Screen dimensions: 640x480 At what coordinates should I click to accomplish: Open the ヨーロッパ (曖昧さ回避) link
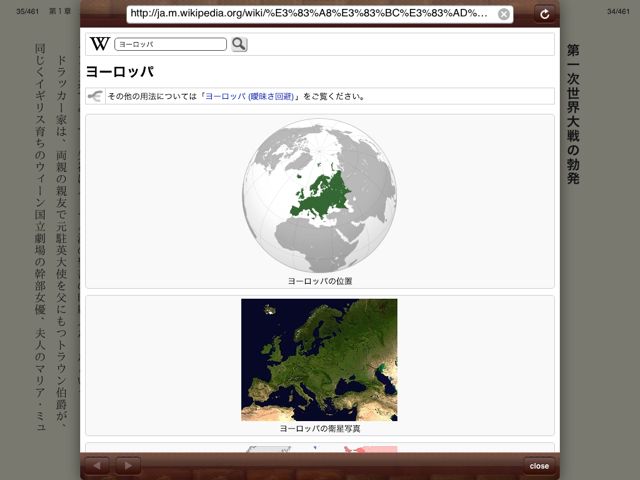pyautogui.click(x=249, y=96)
